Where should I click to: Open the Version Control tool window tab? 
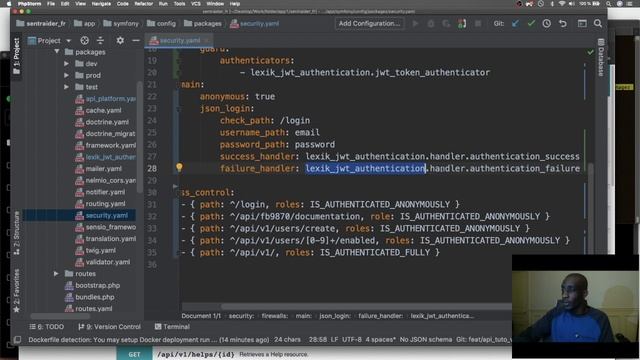point(109,327)
